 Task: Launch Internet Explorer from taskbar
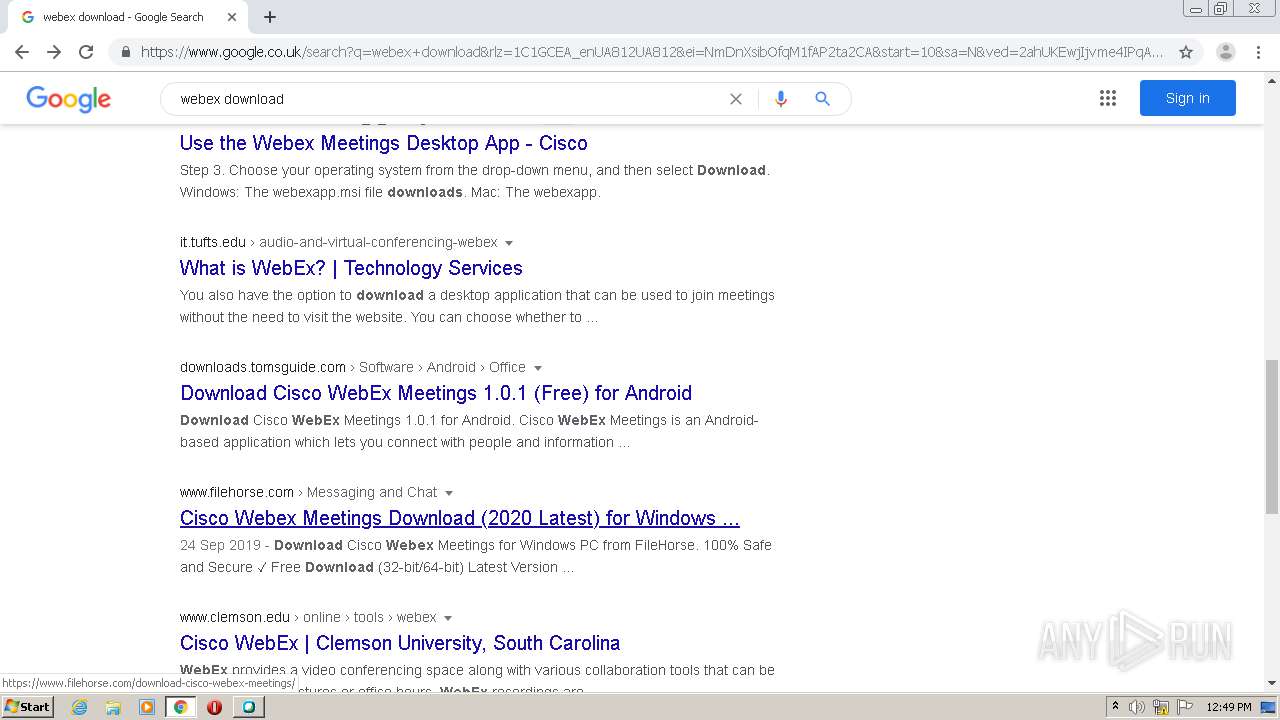(80, 707)
